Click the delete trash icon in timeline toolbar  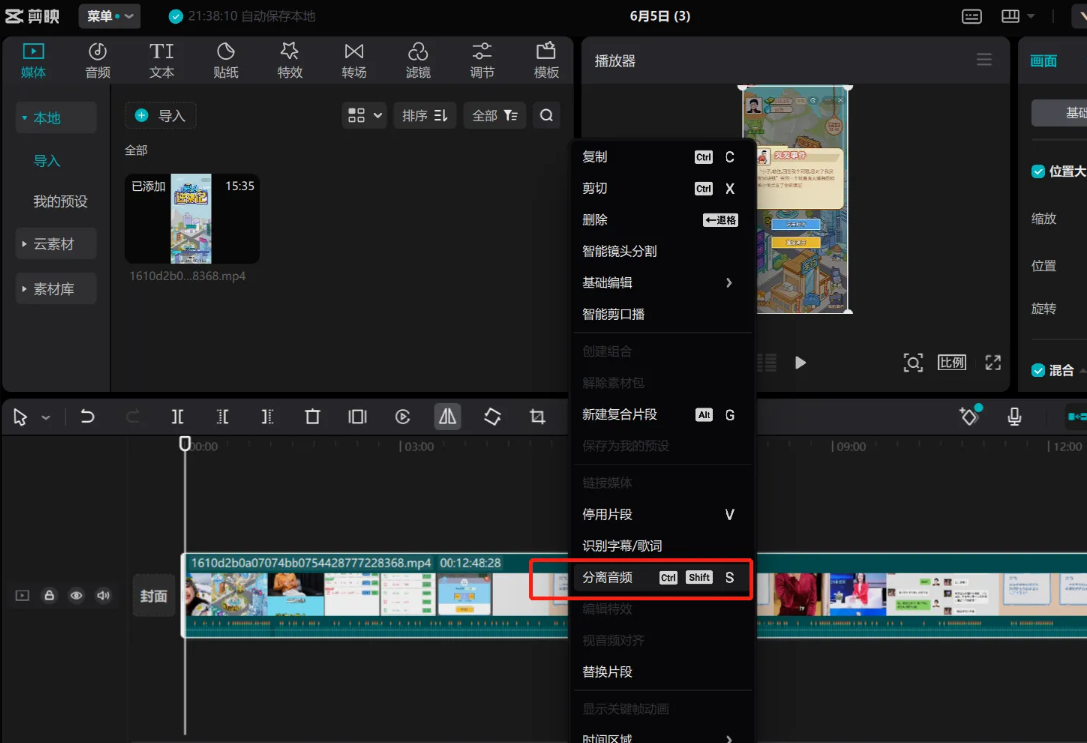point(312,417)
